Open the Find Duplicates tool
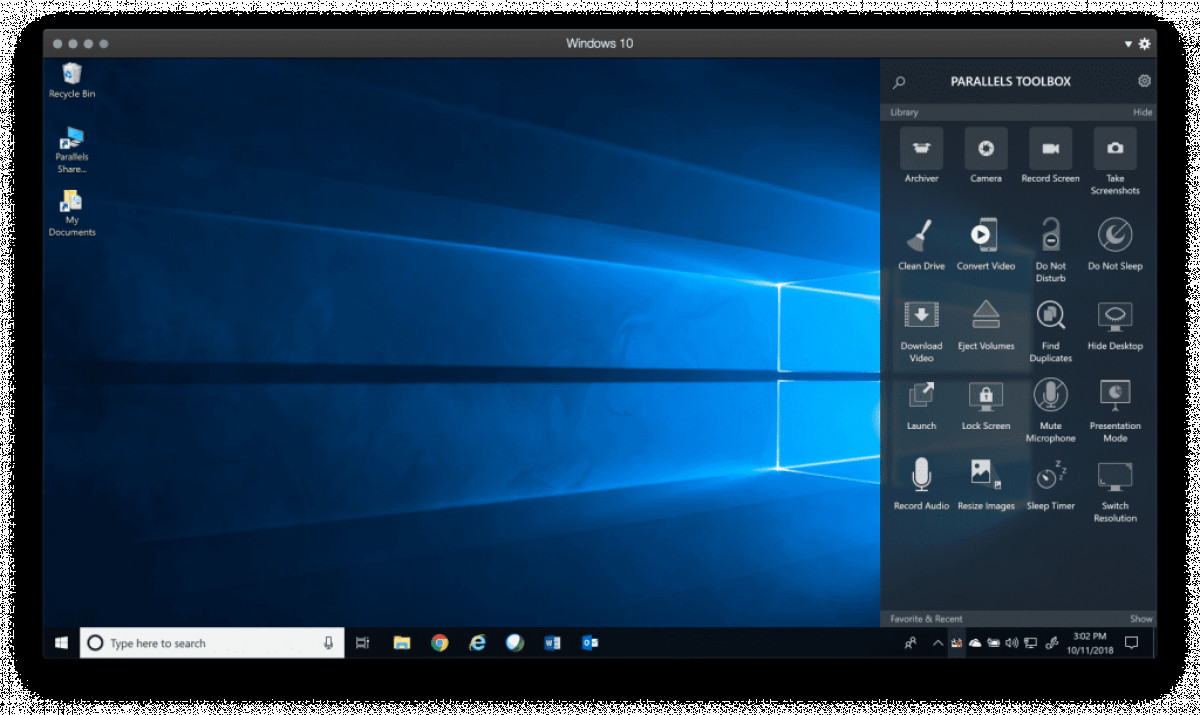 tap(1050, 316)
